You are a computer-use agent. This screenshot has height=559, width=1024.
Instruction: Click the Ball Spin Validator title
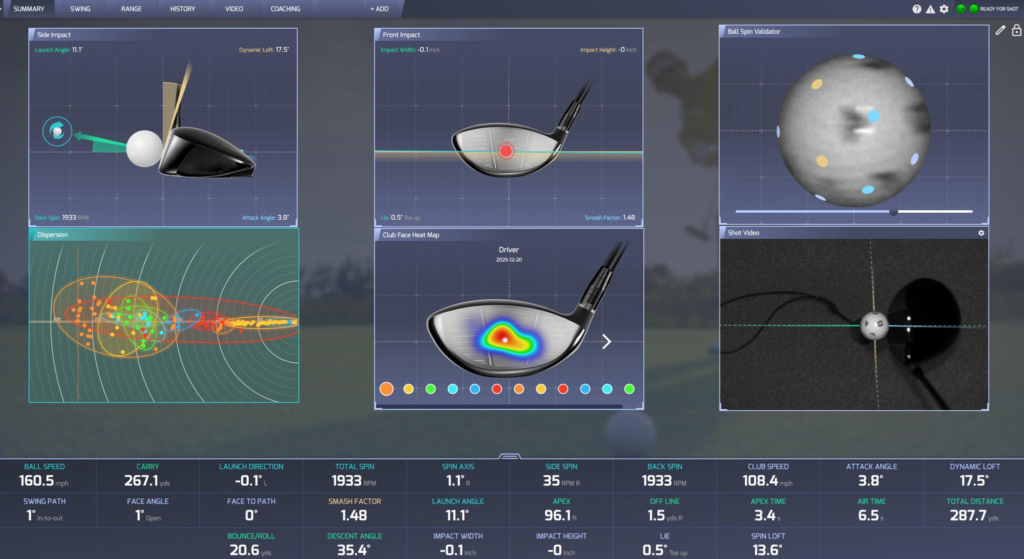[x=754, y=31]
